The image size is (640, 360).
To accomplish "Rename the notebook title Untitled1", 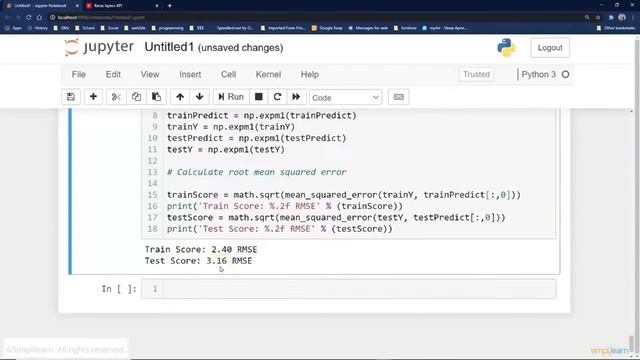I will click(x=169, y=47).
